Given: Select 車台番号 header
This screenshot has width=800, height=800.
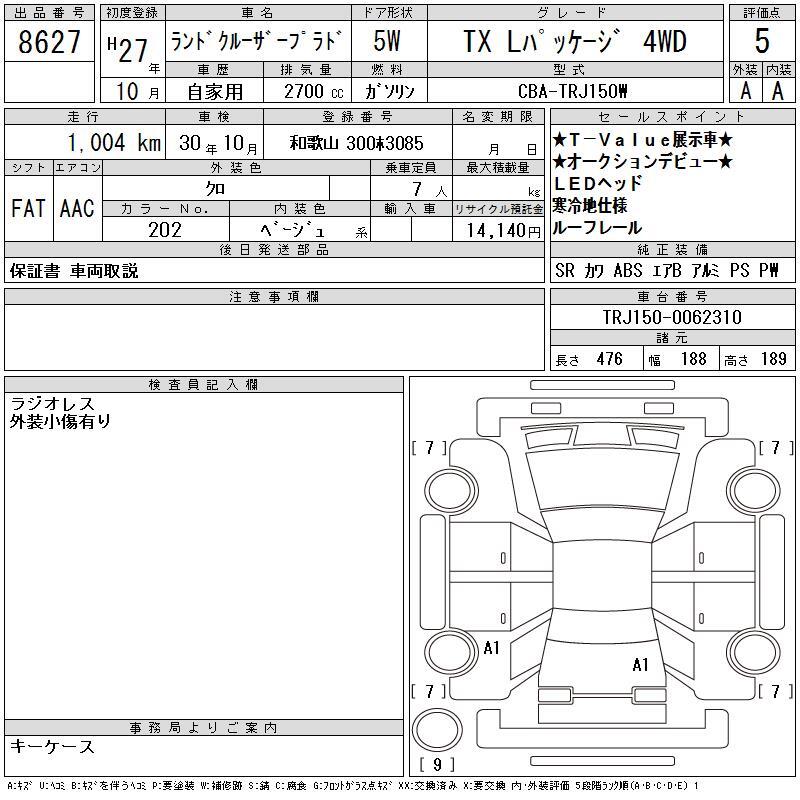Looking at the screenshot, I should (x=672, y=296).
